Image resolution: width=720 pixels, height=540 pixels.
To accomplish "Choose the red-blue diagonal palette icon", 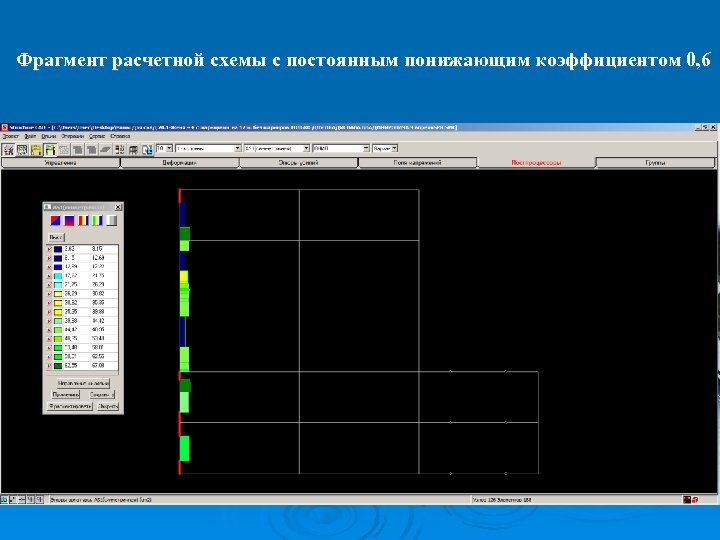I will [x=56, y=221].
